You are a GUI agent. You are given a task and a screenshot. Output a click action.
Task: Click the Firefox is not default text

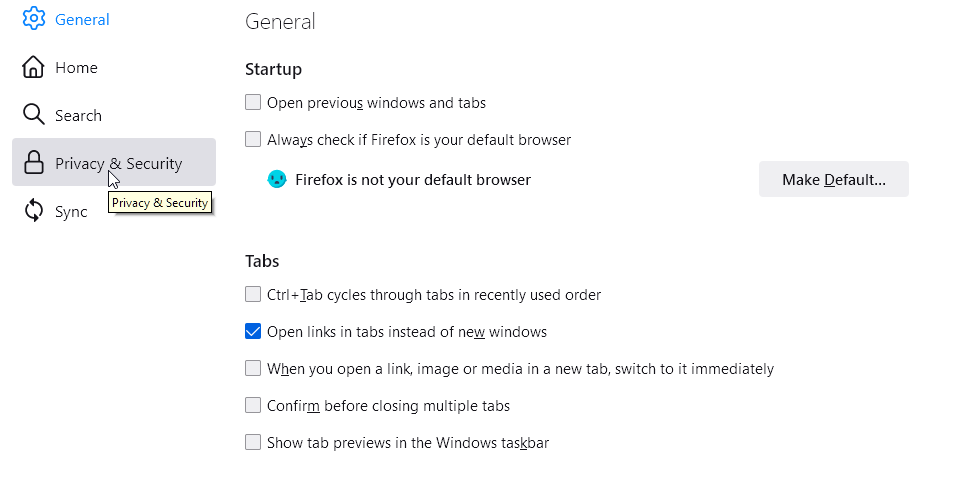(x=413, y=180)
